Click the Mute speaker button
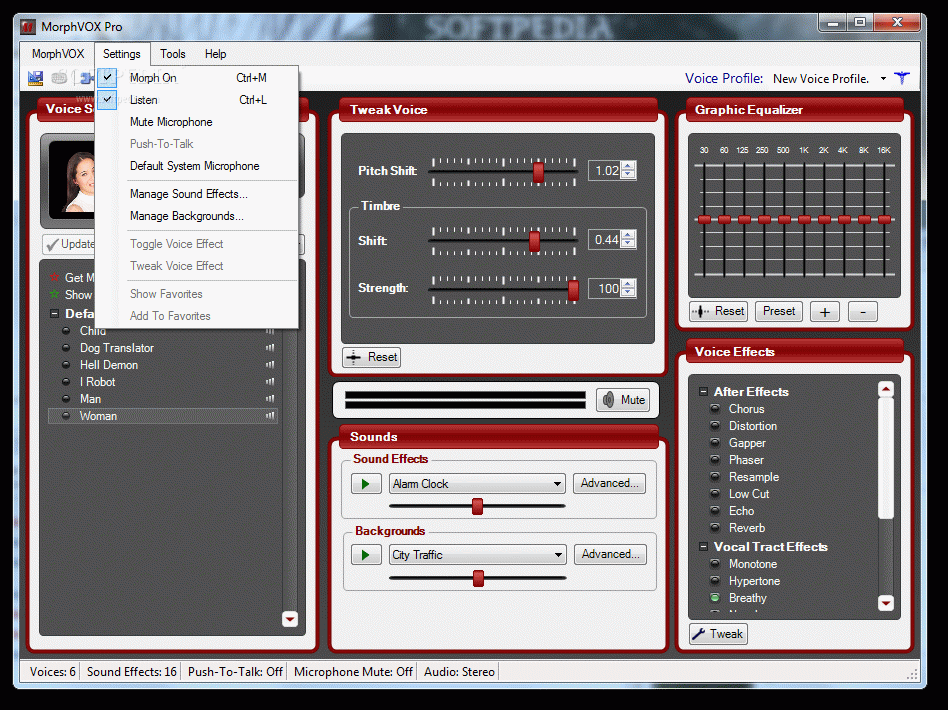 [x=623, y=400]
